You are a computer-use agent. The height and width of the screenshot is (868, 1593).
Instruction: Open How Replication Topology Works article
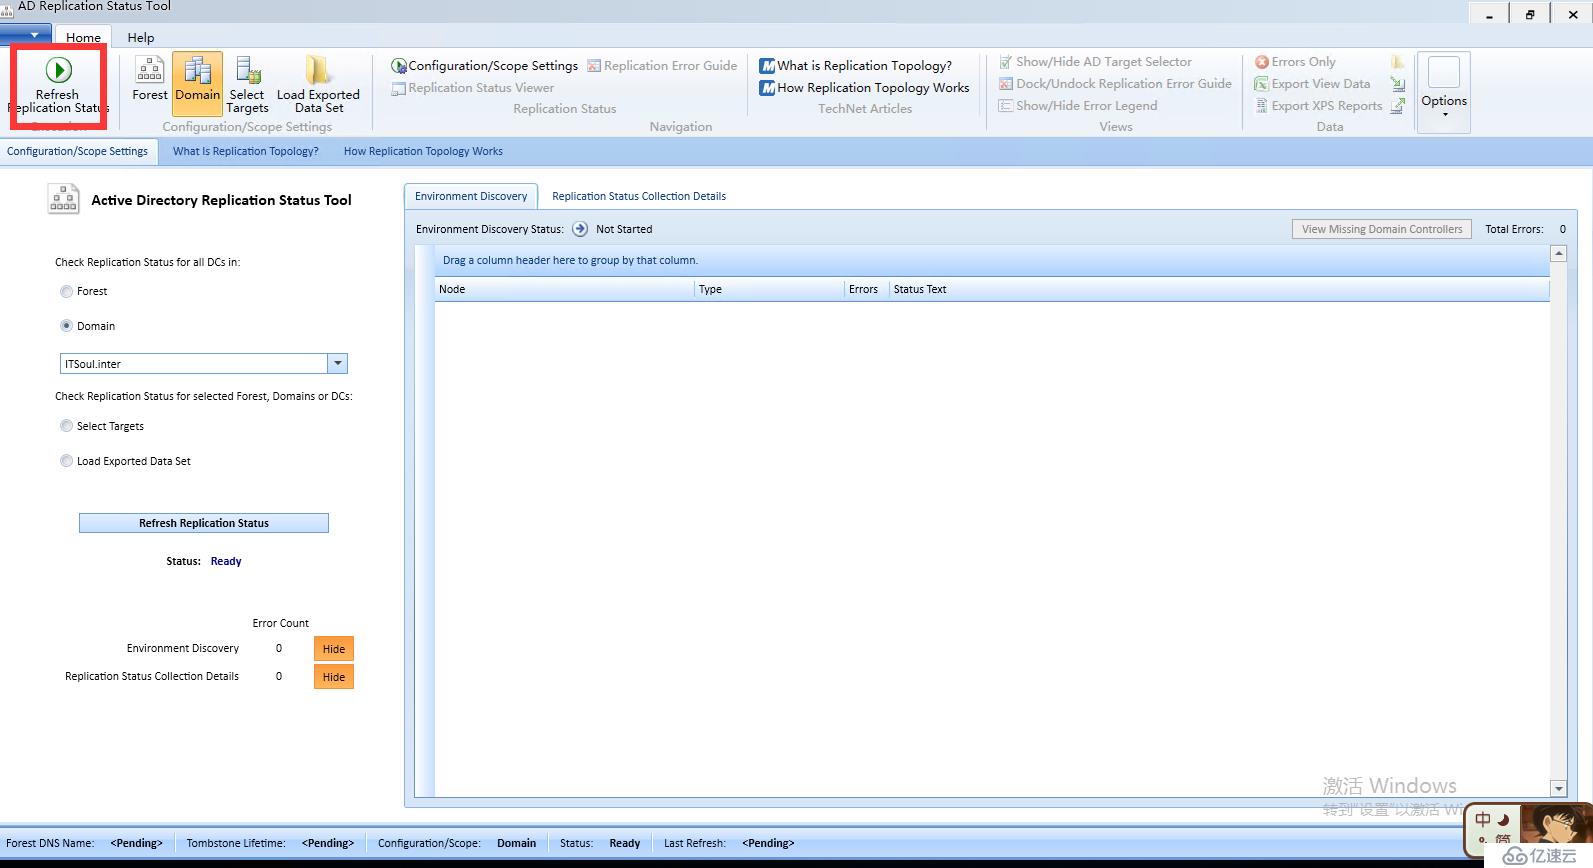click(x=864, y=88)
